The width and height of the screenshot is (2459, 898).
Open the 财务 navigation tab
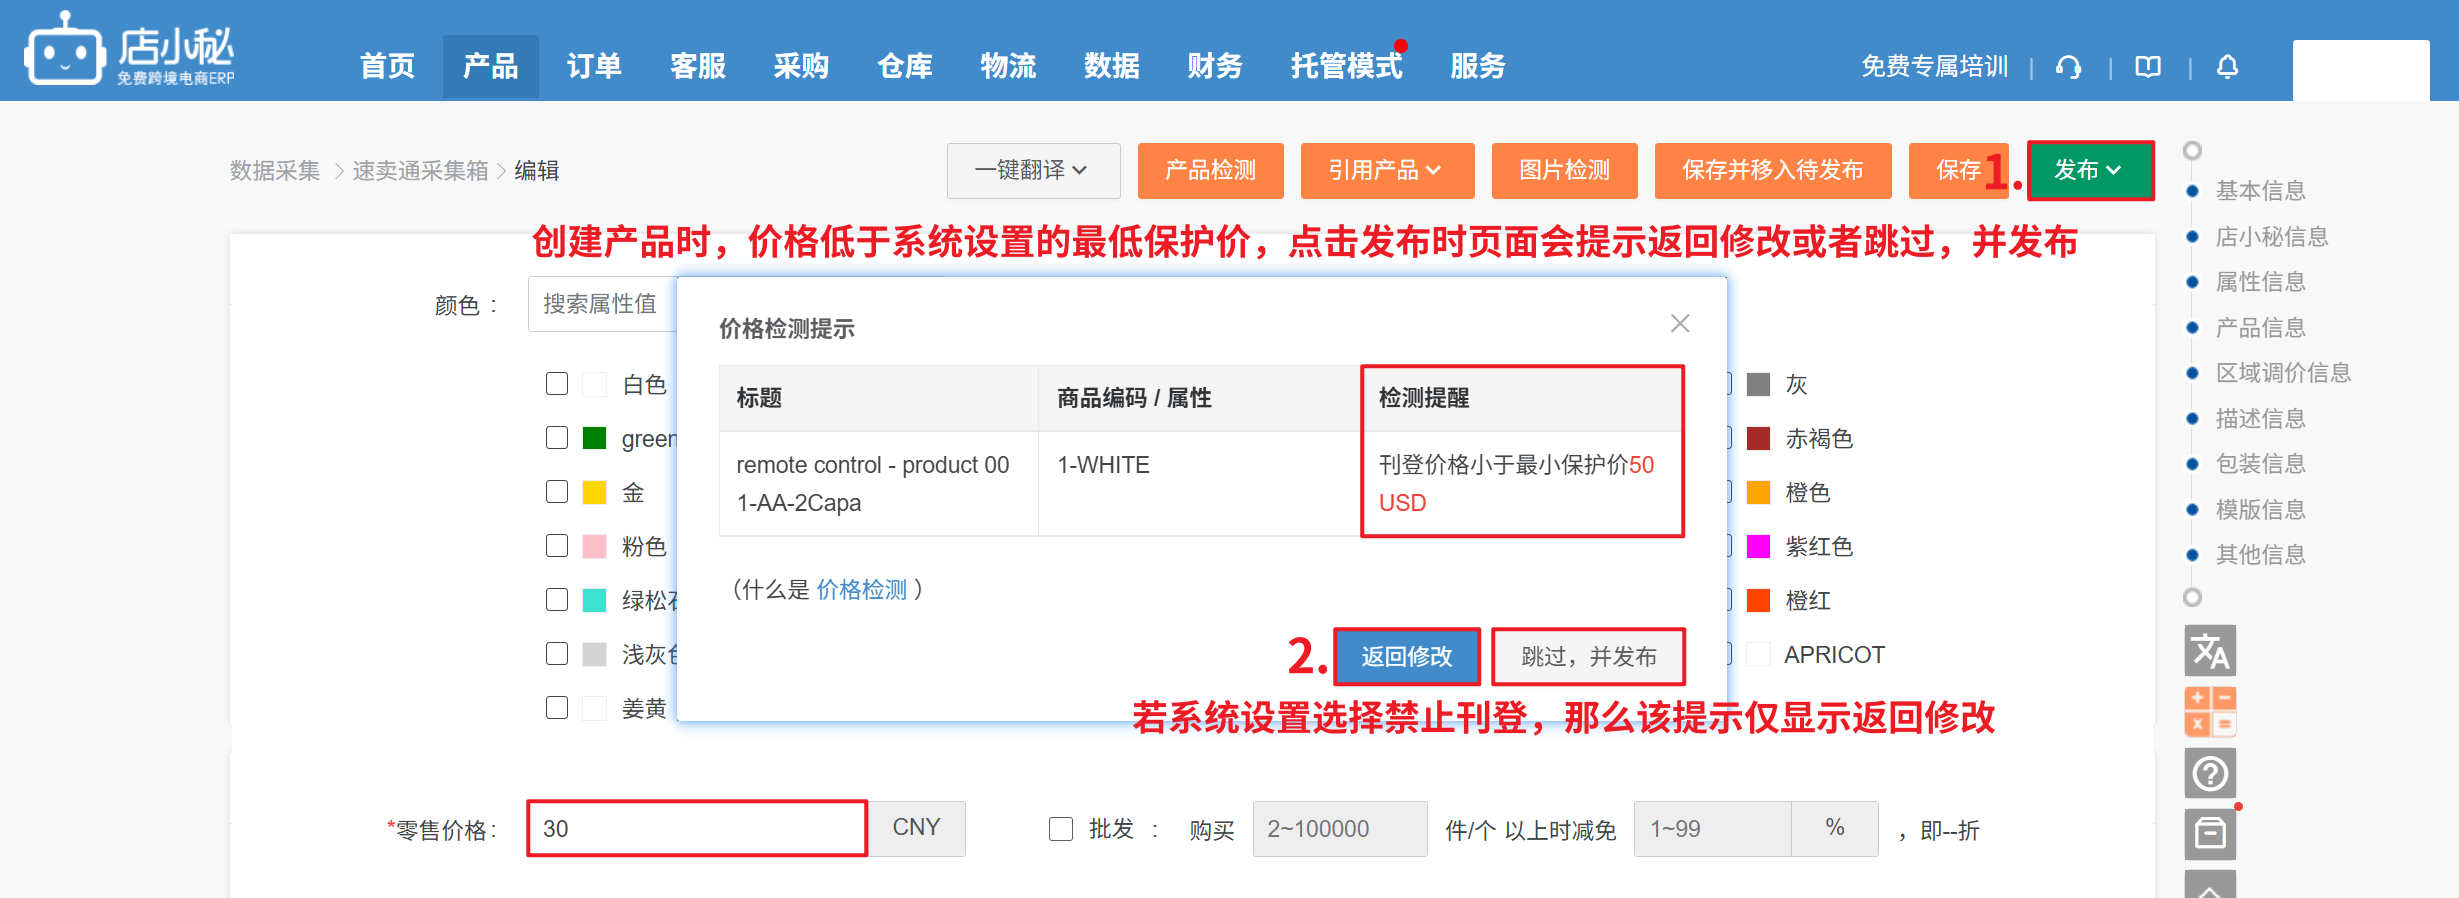tap(1215, 67)
